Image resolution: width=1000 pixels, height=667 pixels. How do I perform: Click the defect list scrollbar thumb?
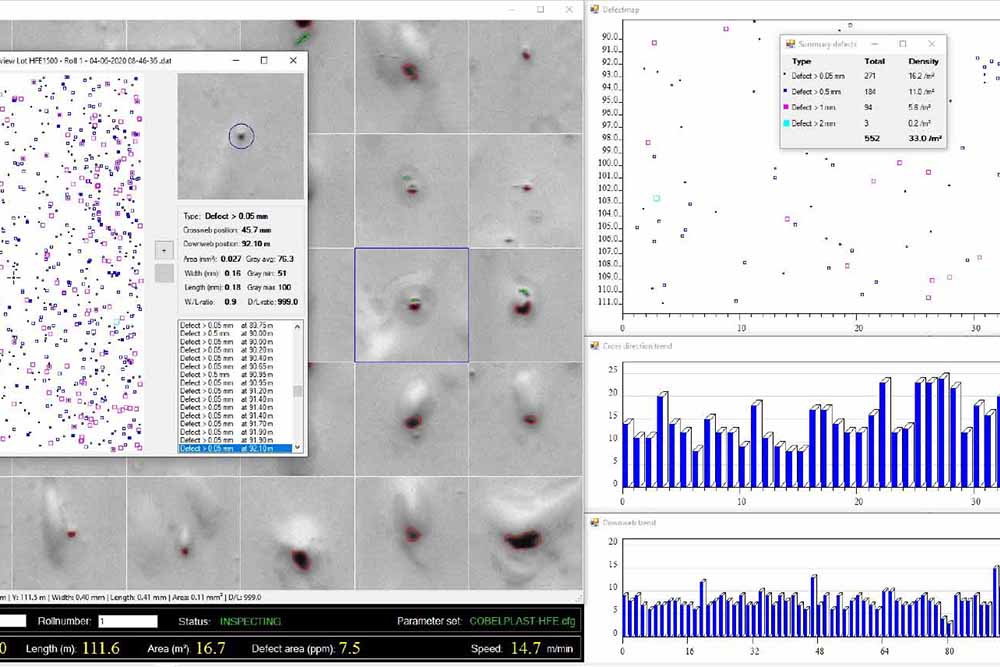tap(297, 391)
